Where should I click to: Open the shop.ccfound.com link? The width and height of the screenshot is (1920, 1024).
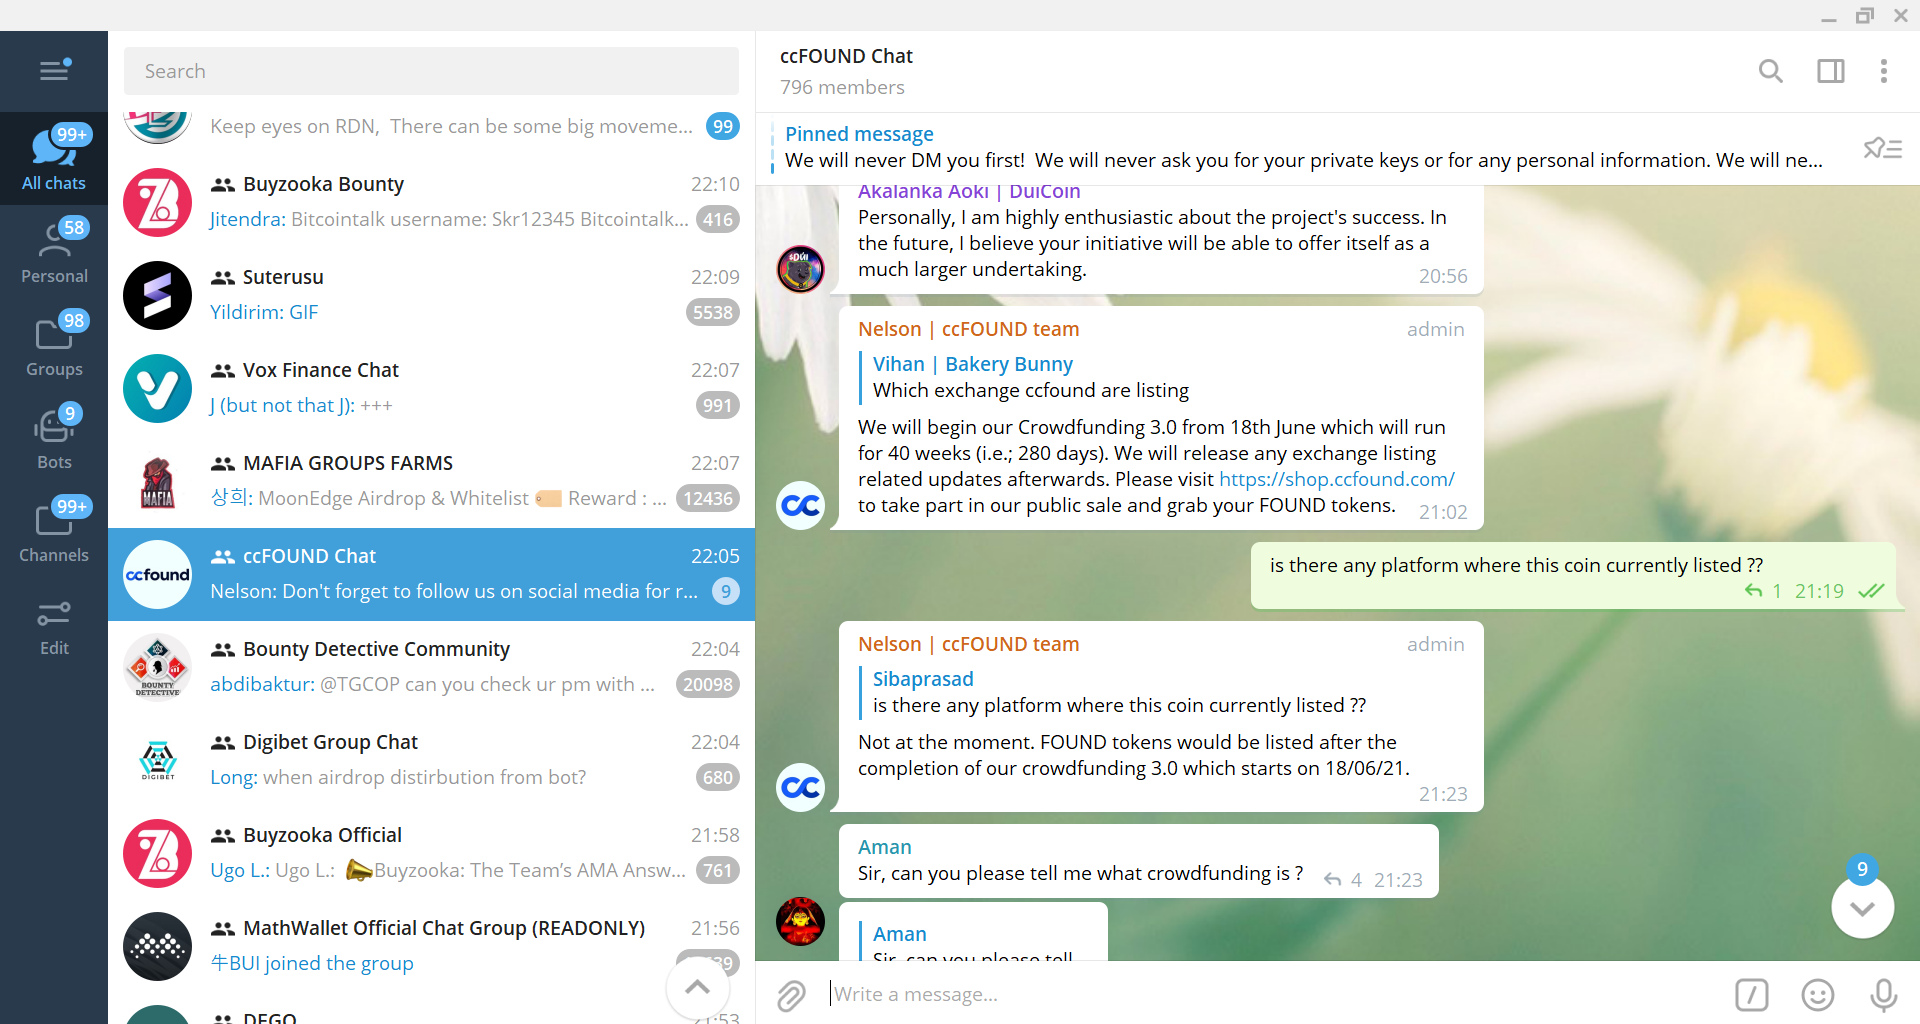coord(1336,480)
